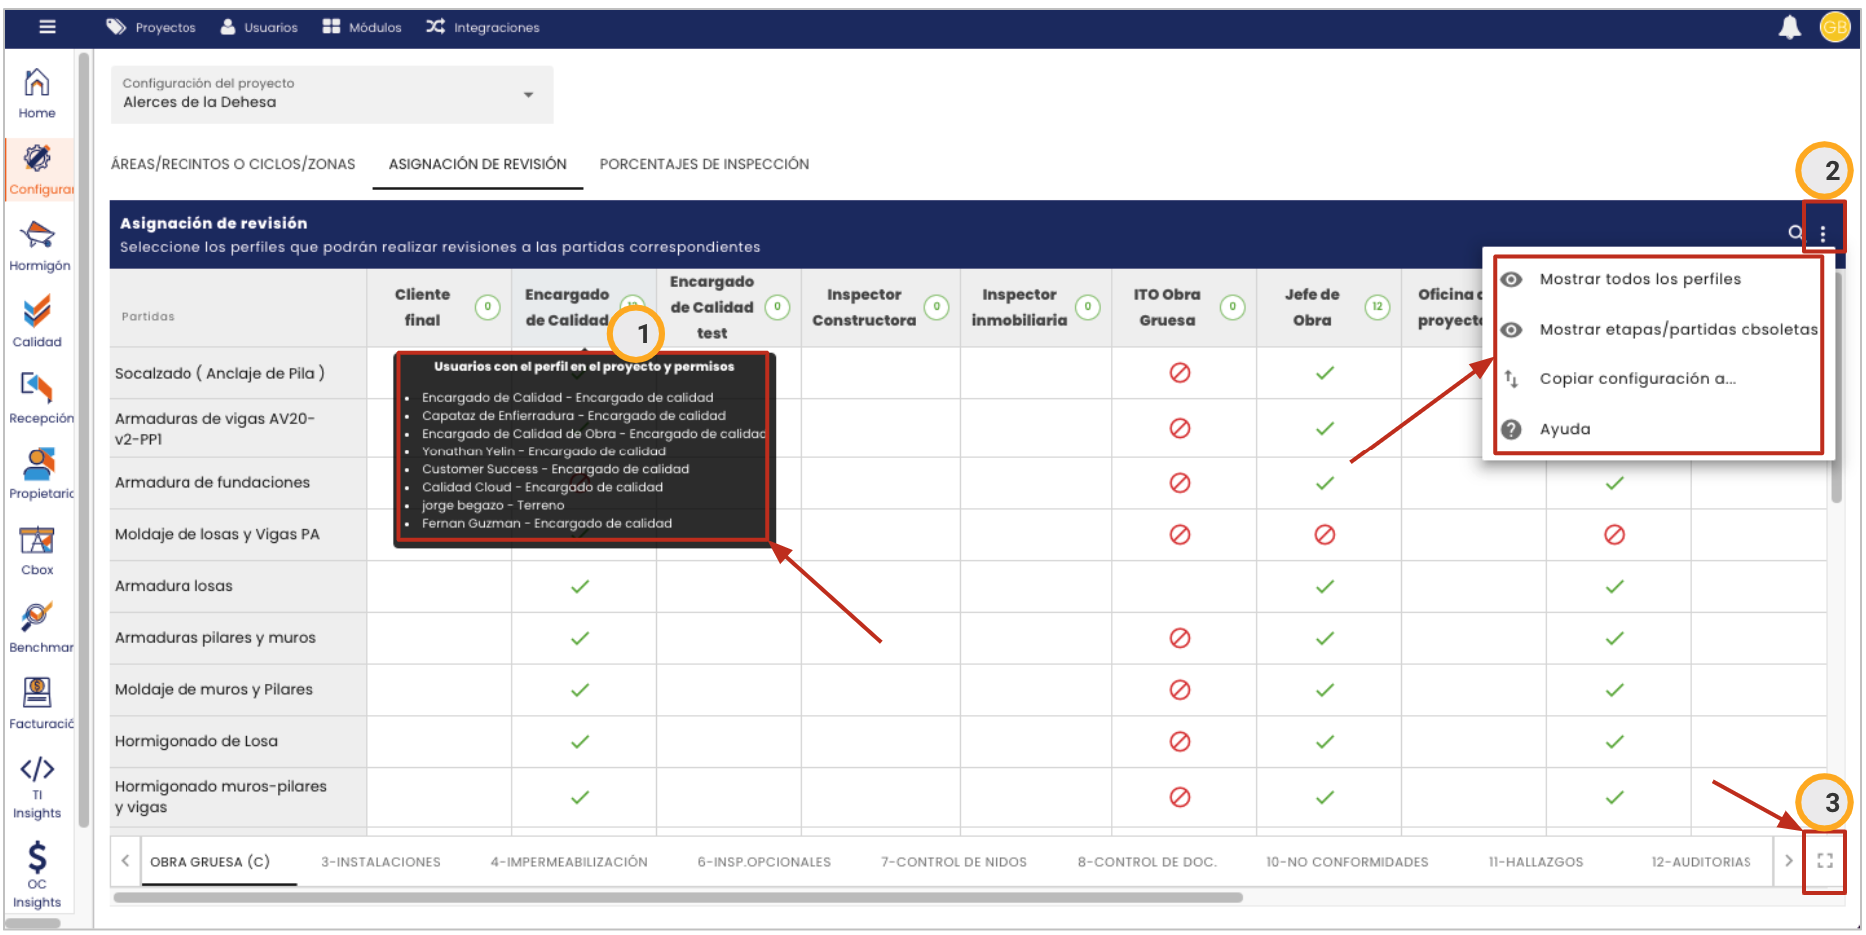Screen dimensions: 1866x935
Task: Open the three-dot options menu
Action: click(x=1823, y=233)
